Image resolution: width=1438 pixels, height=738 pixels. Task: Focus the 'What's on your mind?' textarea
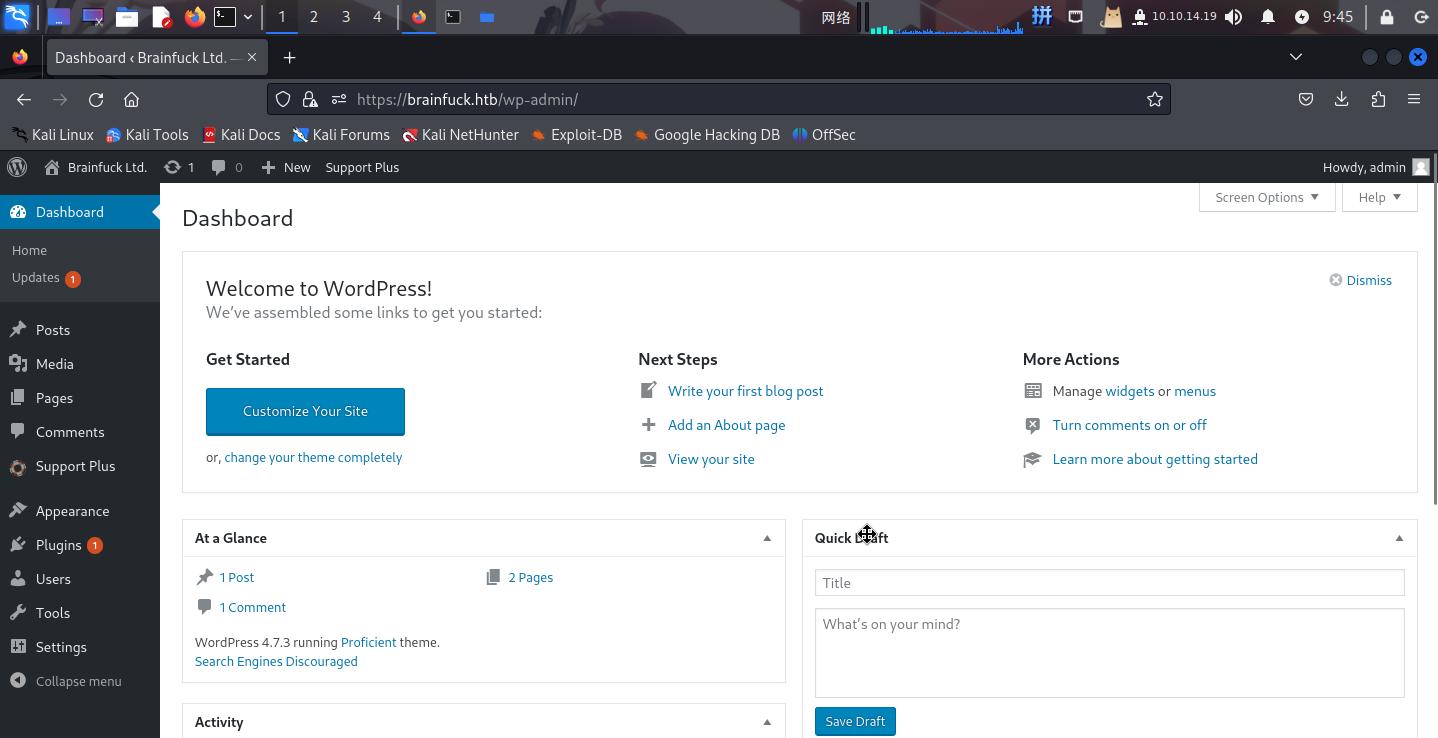[x=1109, y=653]
